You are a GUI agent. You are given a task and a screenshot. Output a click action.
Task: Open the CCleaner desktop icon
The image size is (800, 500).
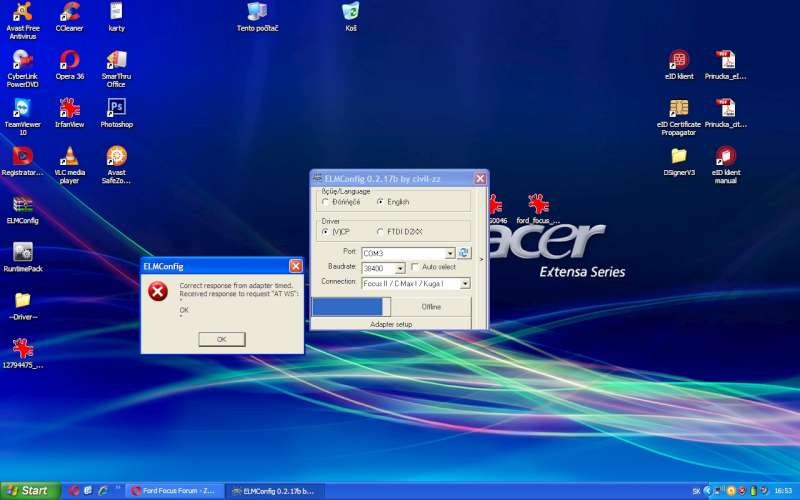pos(69,12)
